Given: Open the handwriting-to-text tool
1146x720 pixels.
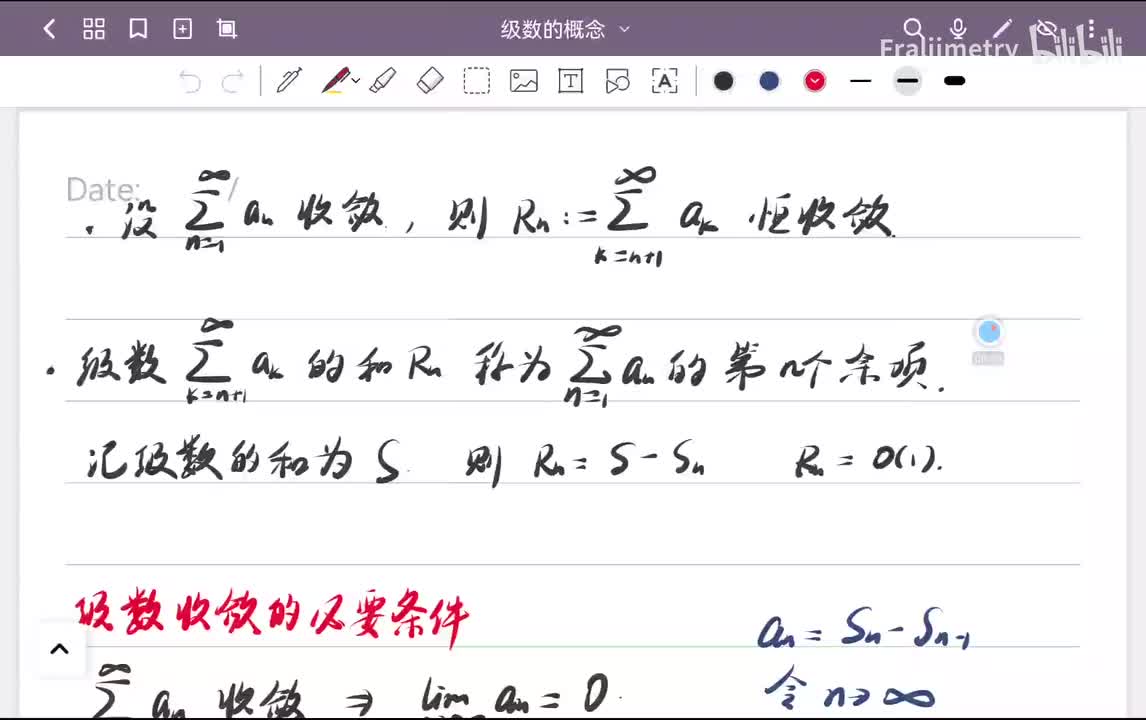Looking at the screenshot, I should click(664, 80).
